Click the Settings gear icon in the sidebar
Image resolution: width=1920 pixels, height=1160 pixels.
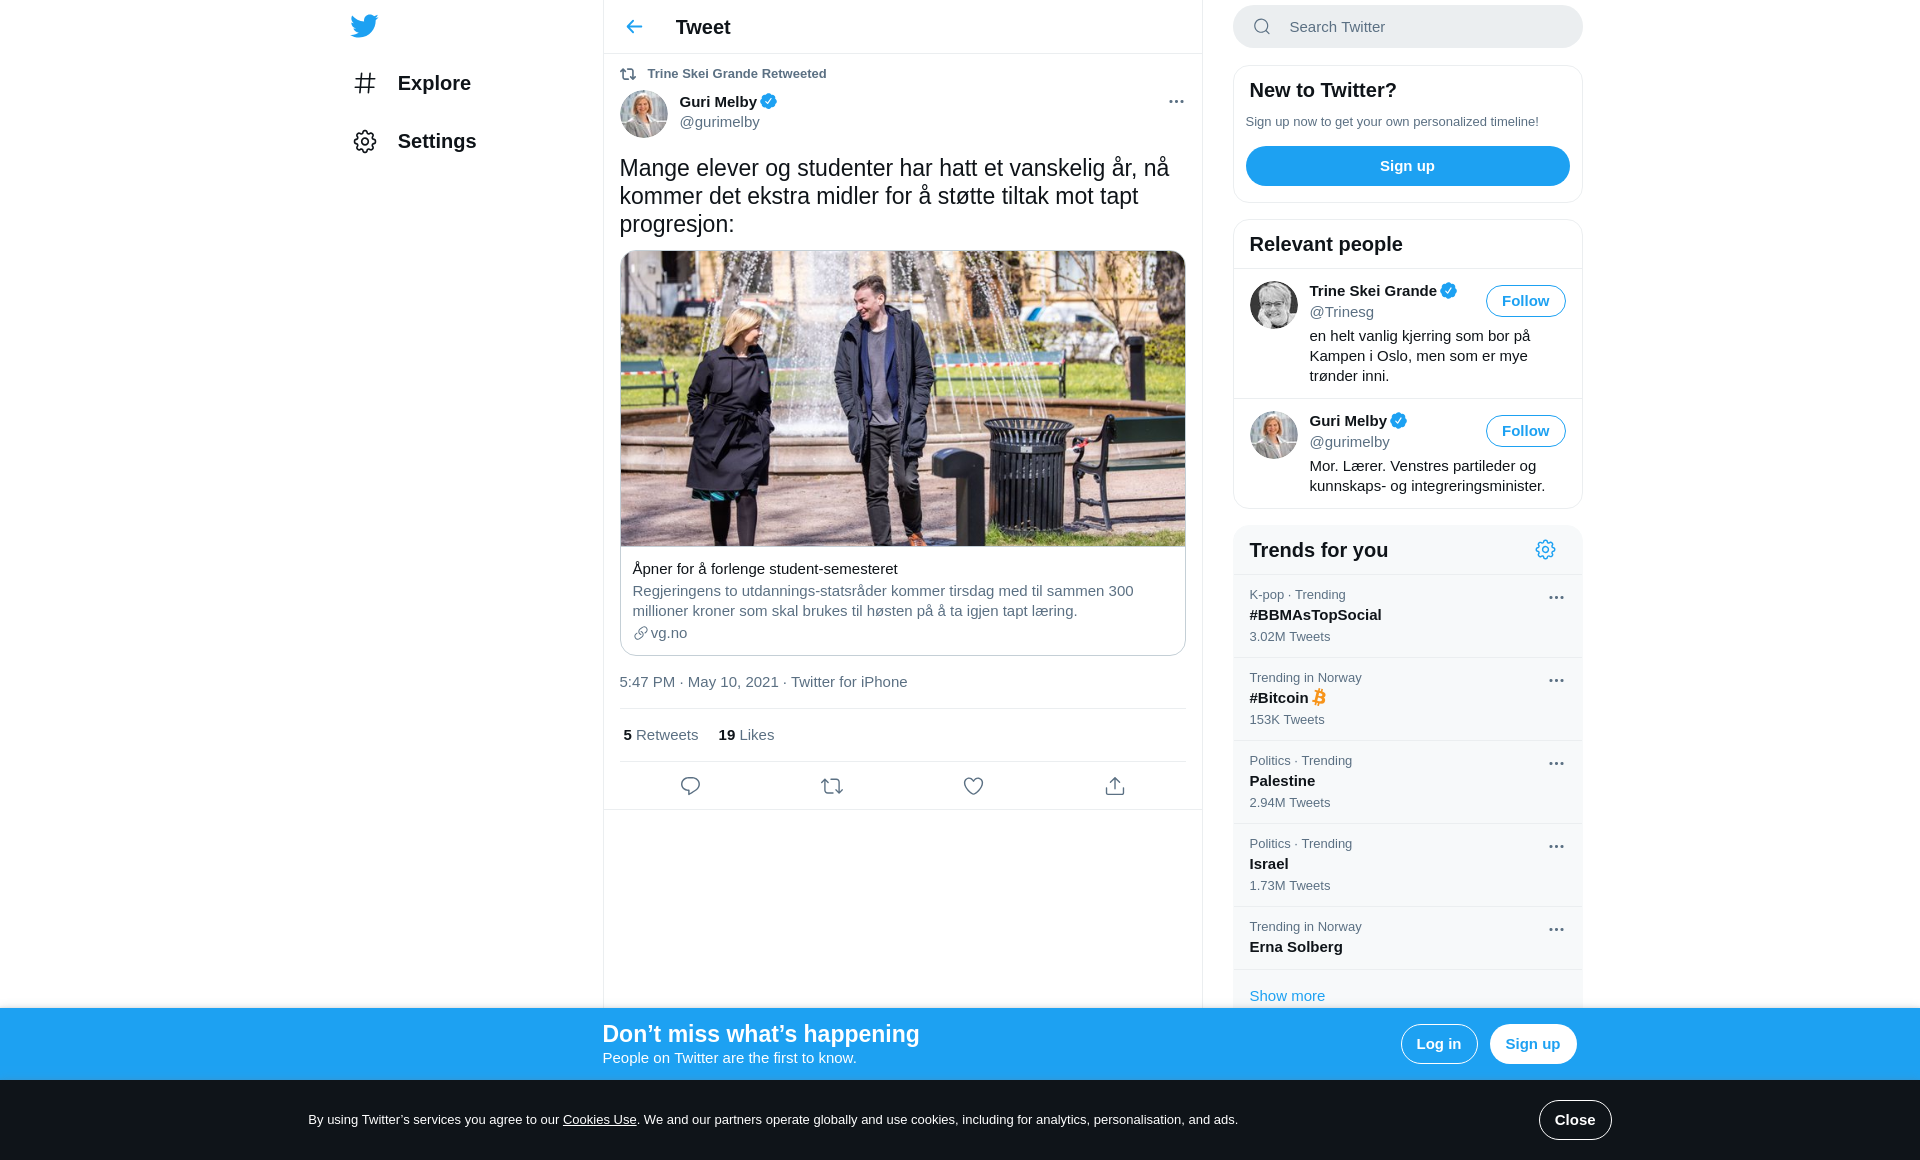tap(365, 141)
